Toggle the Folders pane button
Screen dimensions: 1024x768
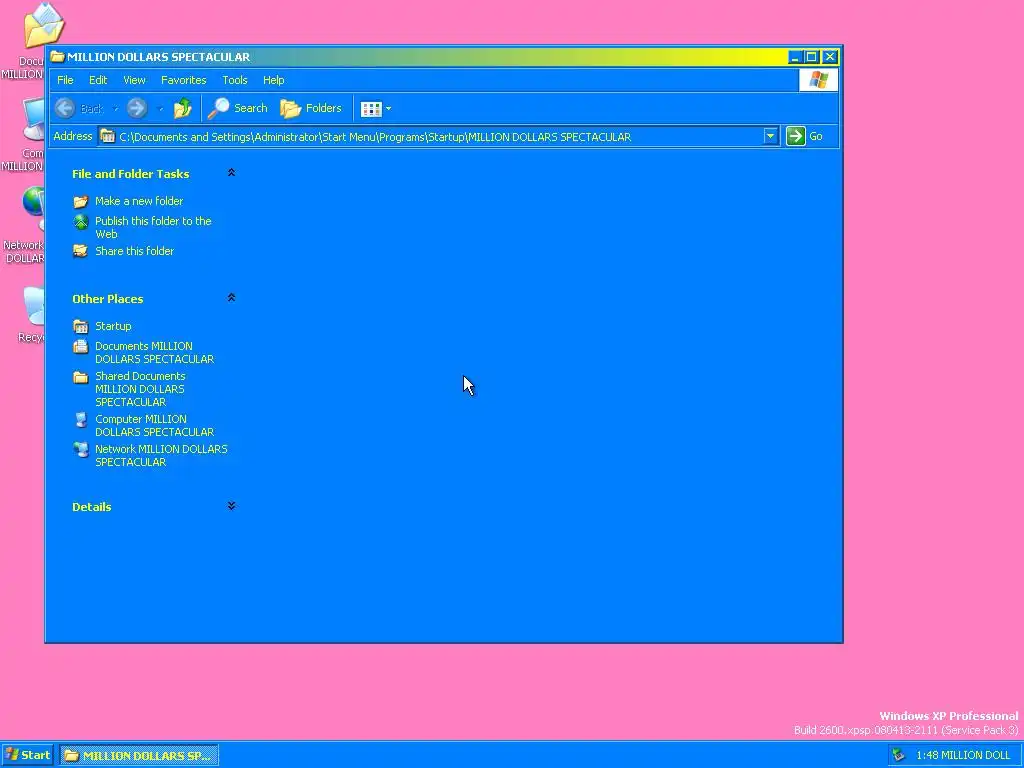click(x=311, y=108)
